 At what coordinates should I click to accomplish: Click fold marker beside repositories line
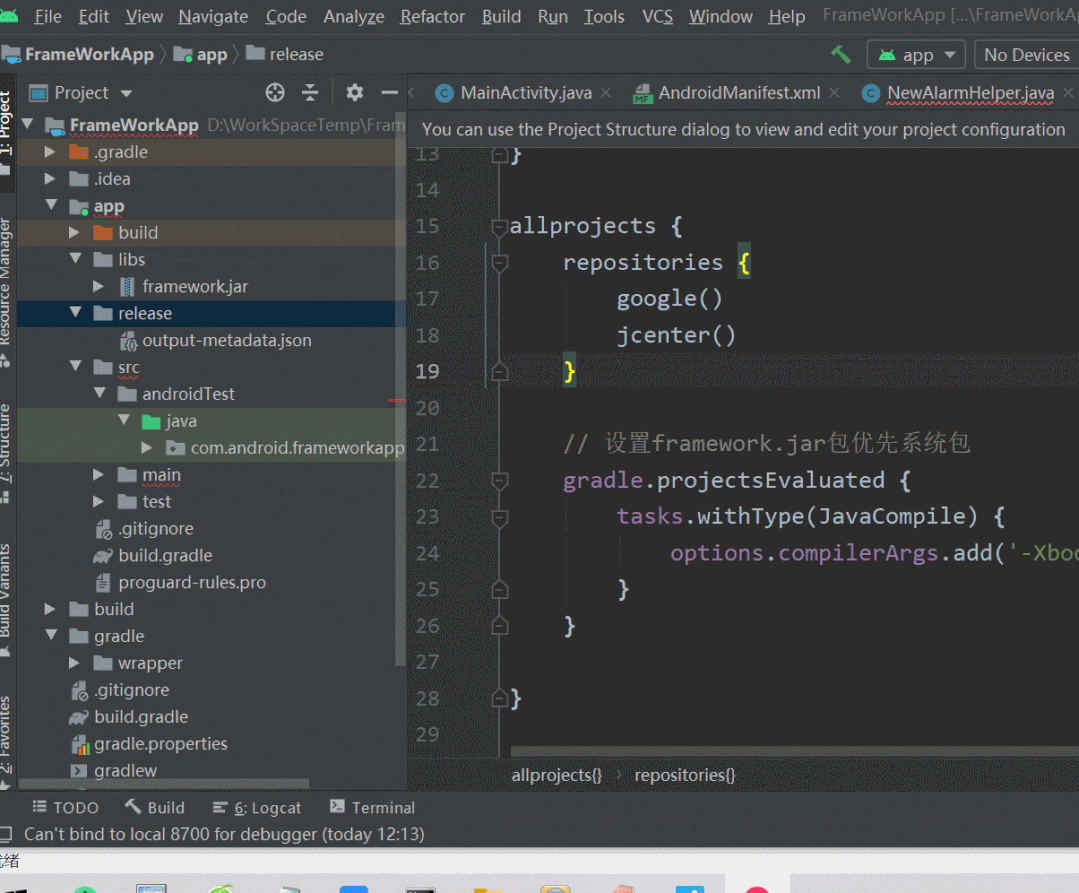[x=500, y=262]
